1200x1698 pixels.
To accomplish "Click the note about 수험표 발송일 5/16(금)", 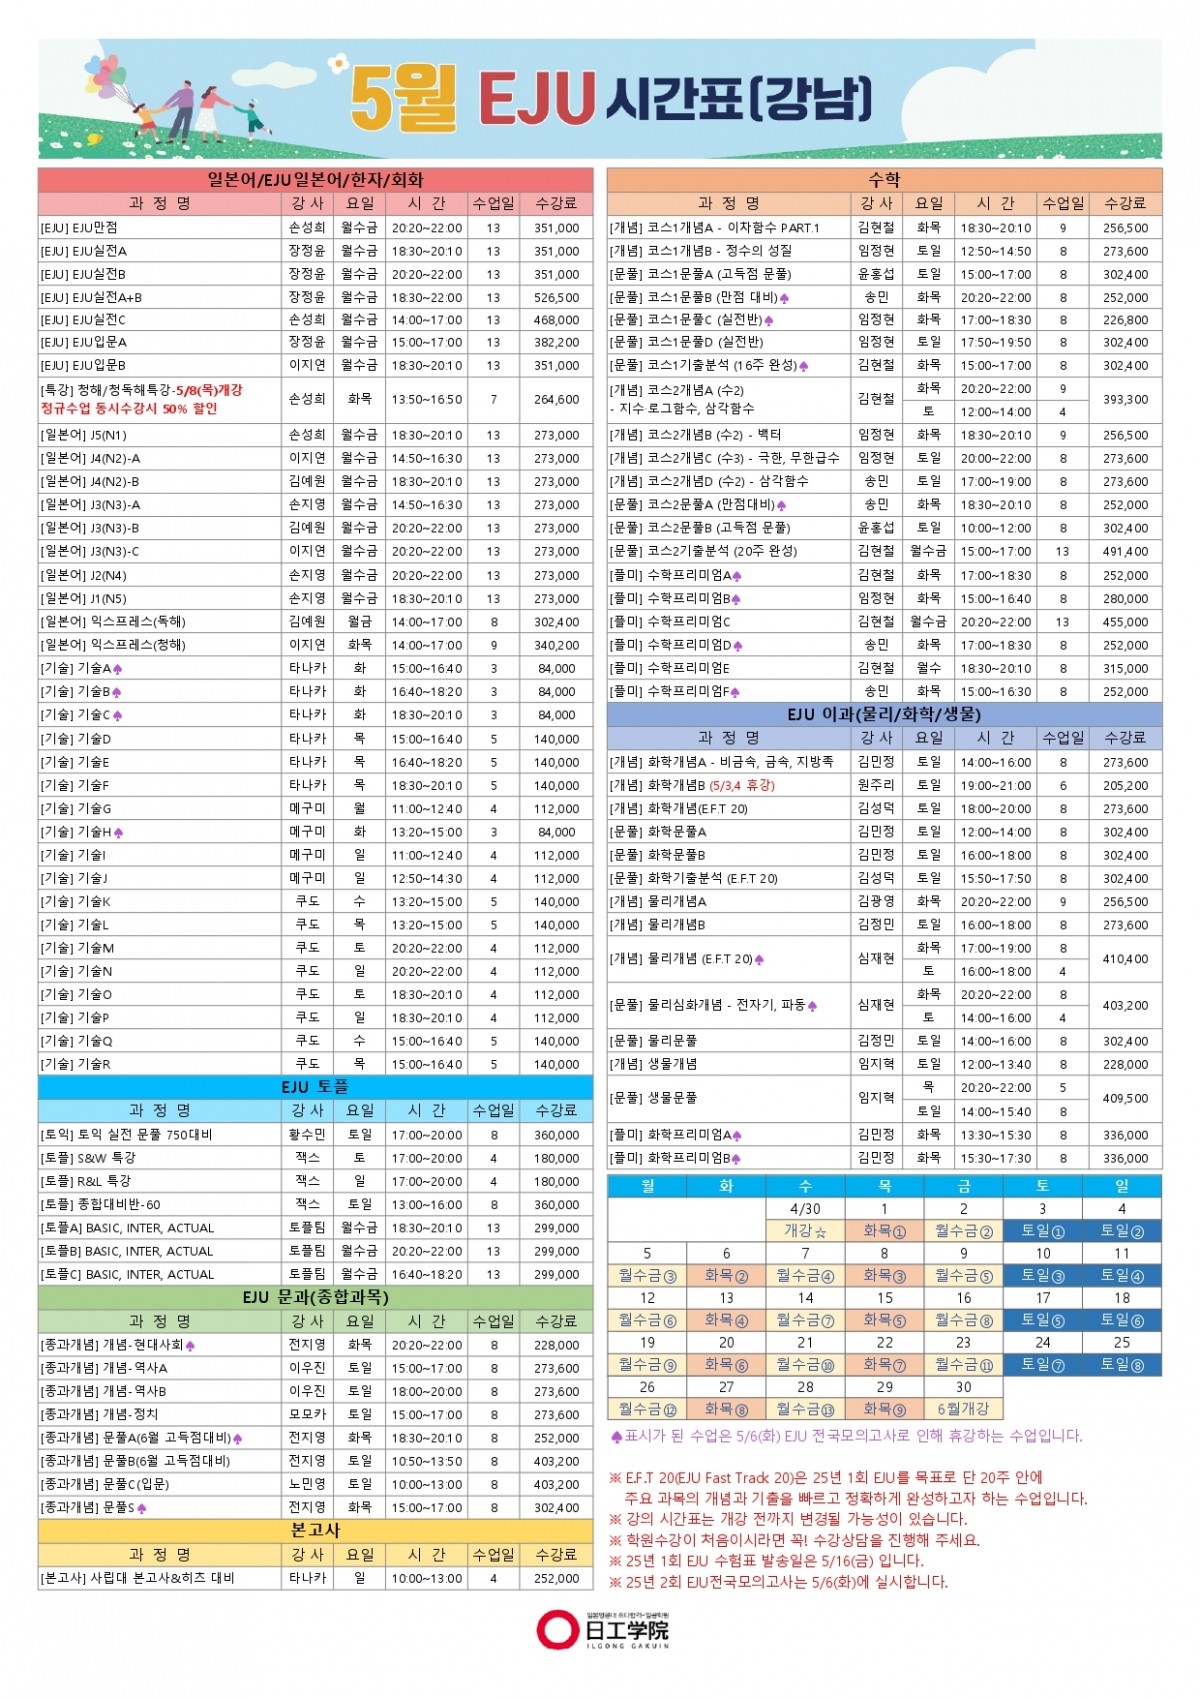I will [767, 1561].
